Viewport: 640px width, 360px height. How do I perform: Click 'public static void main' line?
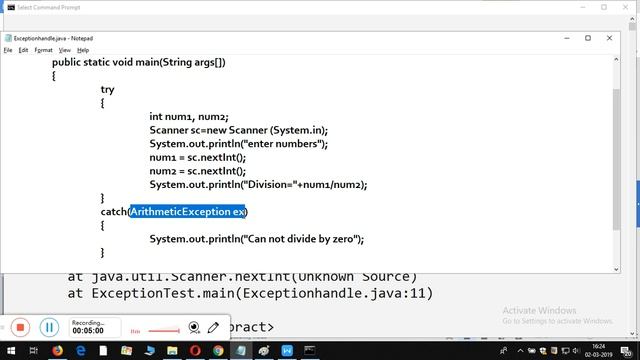coord(138,62)
